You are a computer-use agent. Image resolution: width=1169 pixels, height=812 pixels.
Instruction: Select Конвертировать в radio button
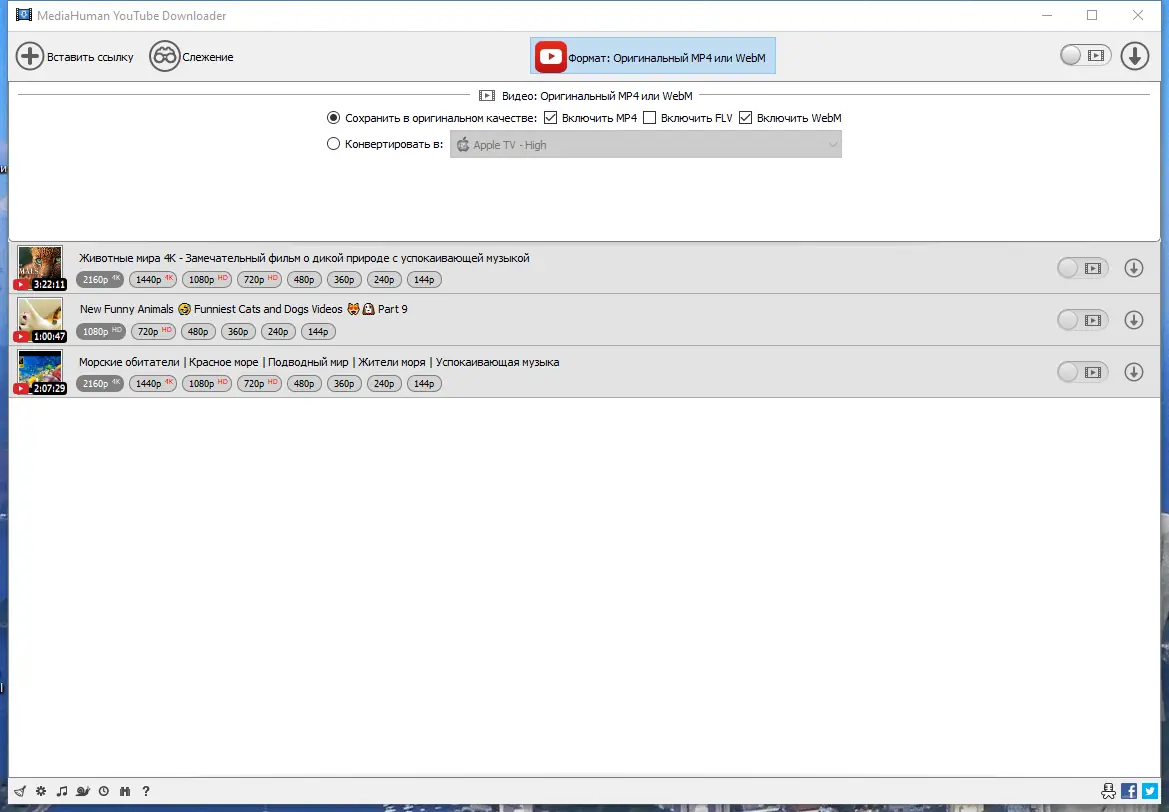333,144
